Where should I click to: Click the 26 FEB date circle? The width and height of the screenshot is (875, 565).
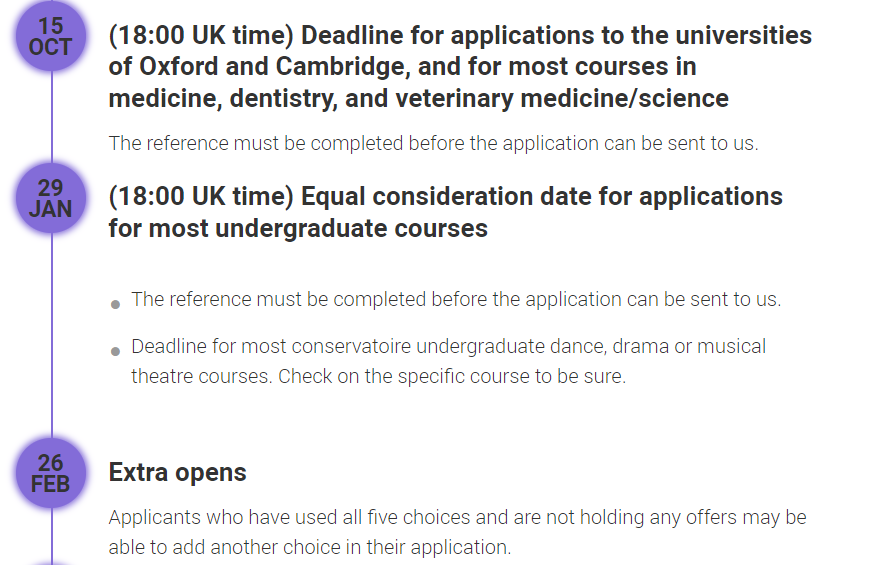point(50,473)
